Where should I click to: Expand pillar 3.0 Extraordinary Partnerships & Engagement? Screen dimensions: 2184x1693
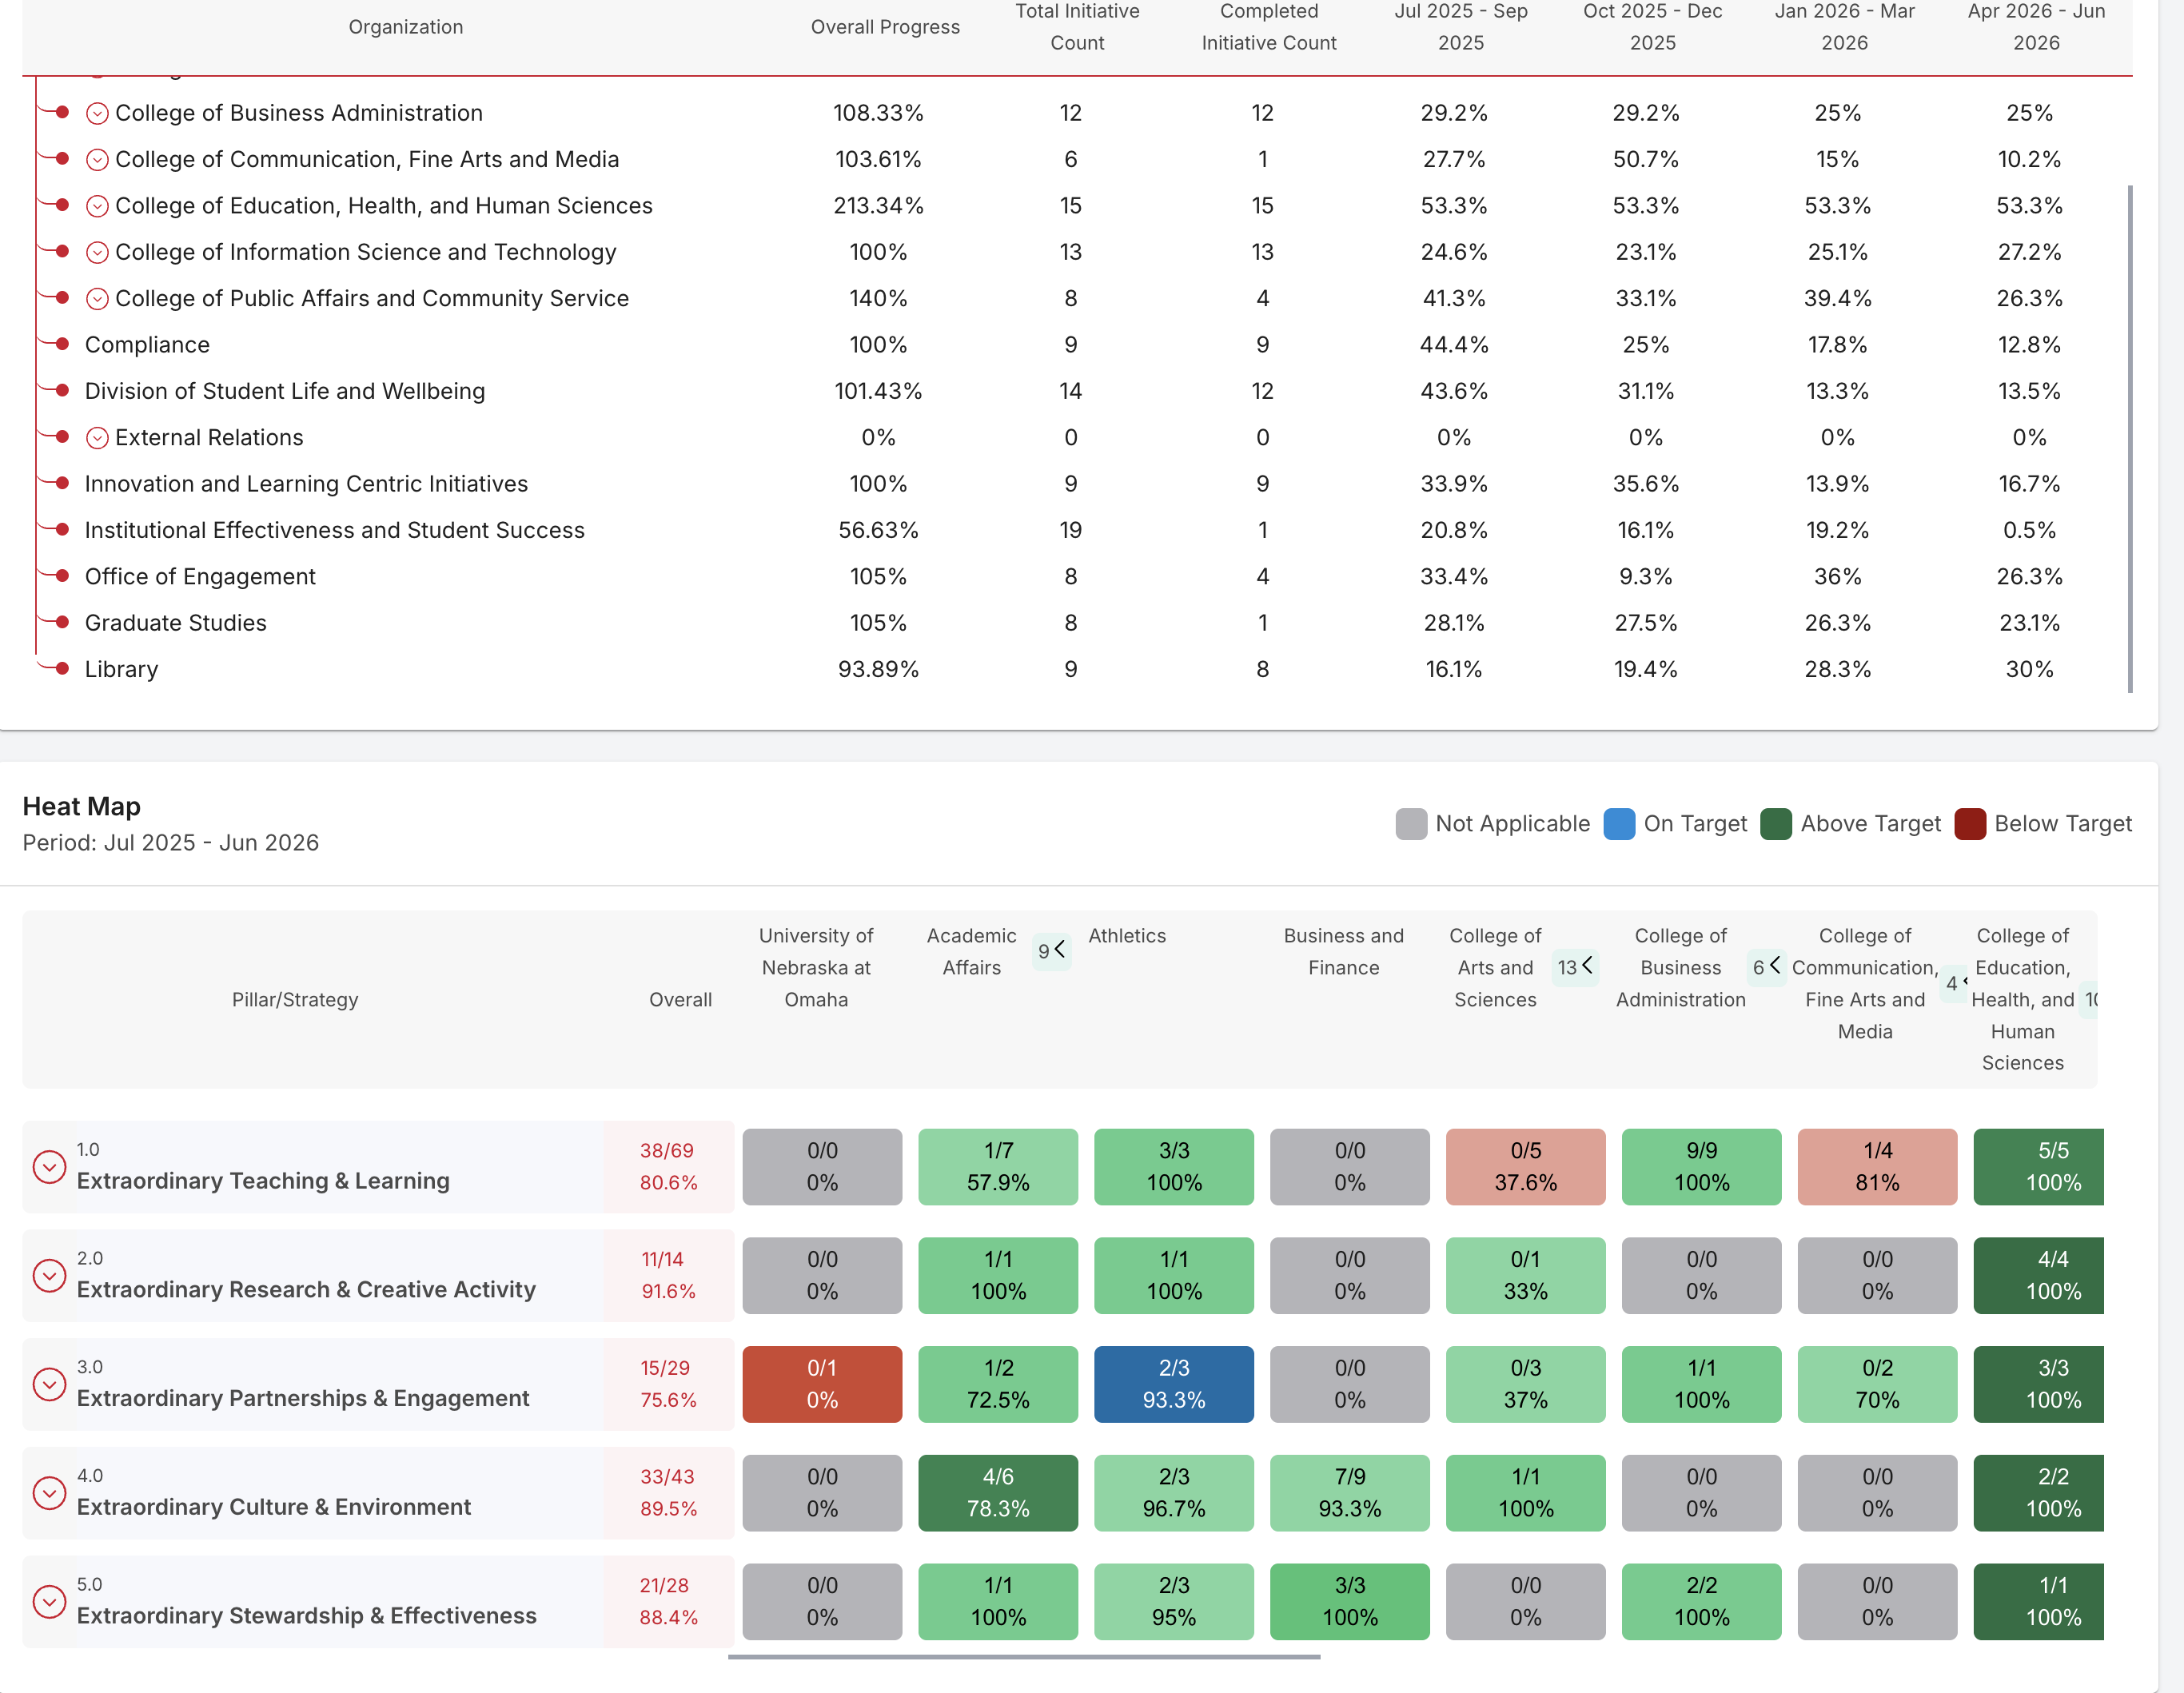[x=49, y=1384]
